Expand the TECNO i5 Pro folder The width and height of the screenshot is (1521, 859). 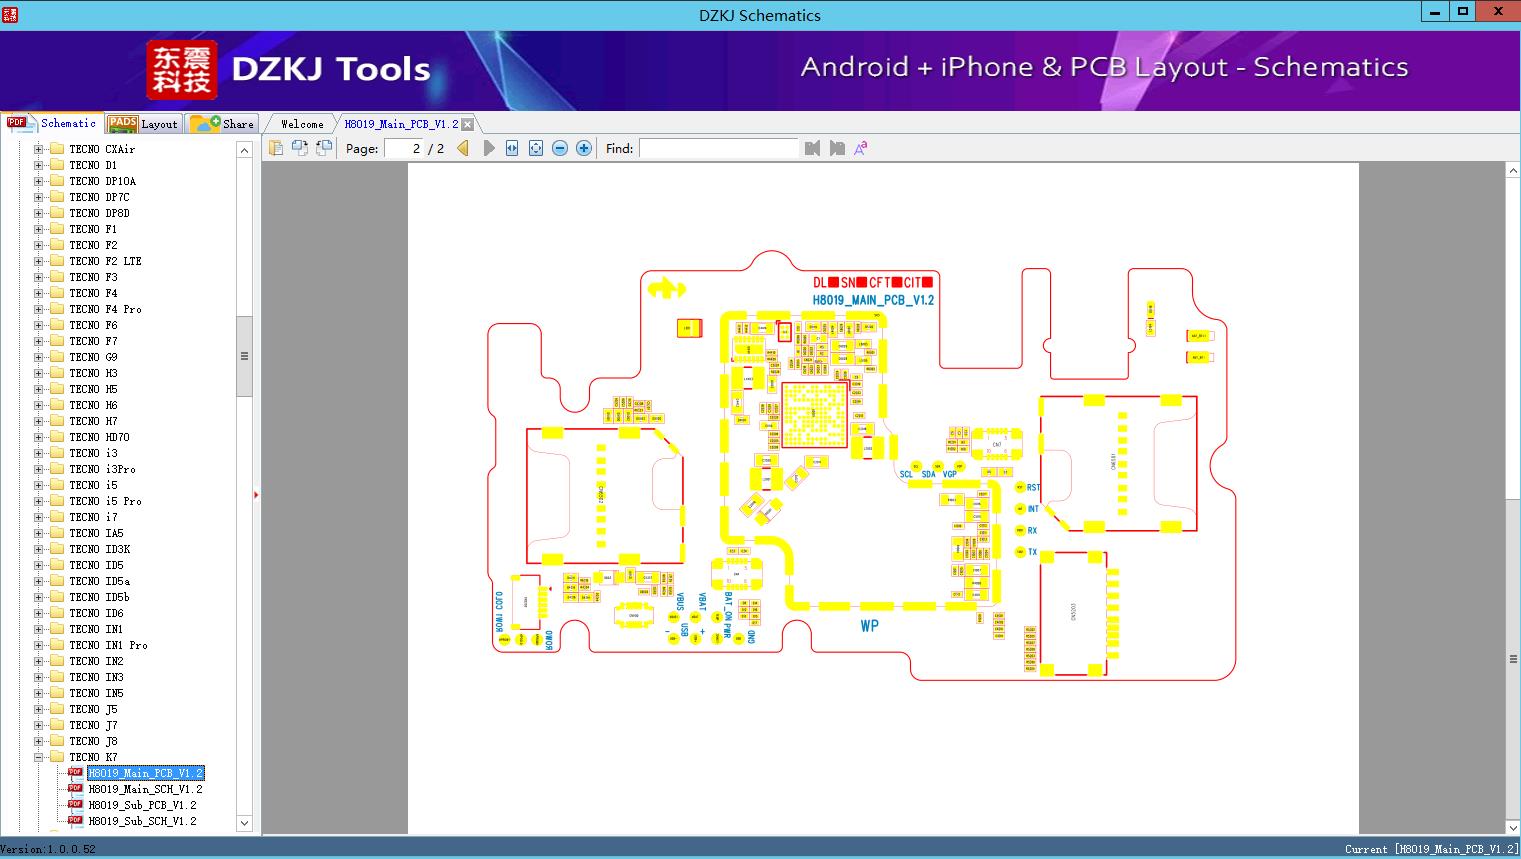pyautogui.click(x=38, y=501)
